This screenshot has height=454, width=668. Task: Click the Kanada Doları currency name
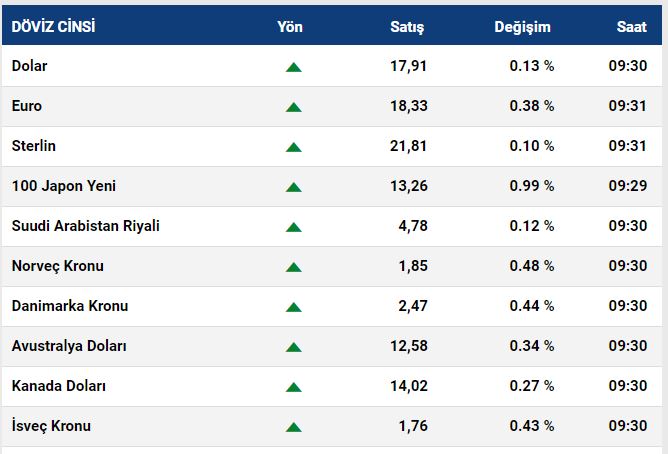pyautogui.click(x=59, y=386)
